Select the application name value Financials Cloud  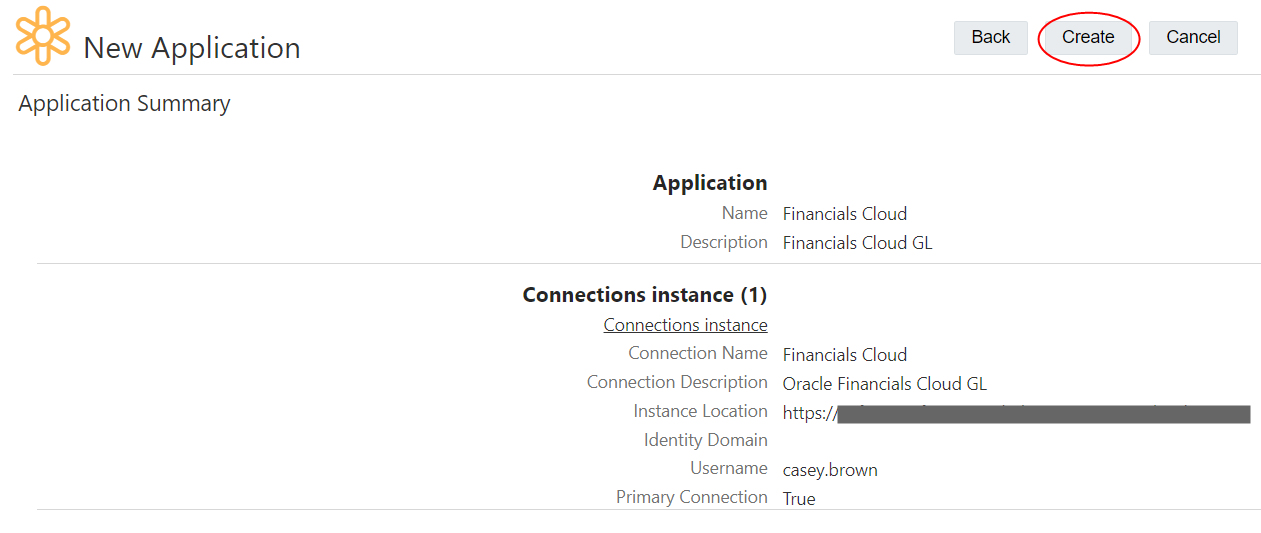(x=845, y=214)
